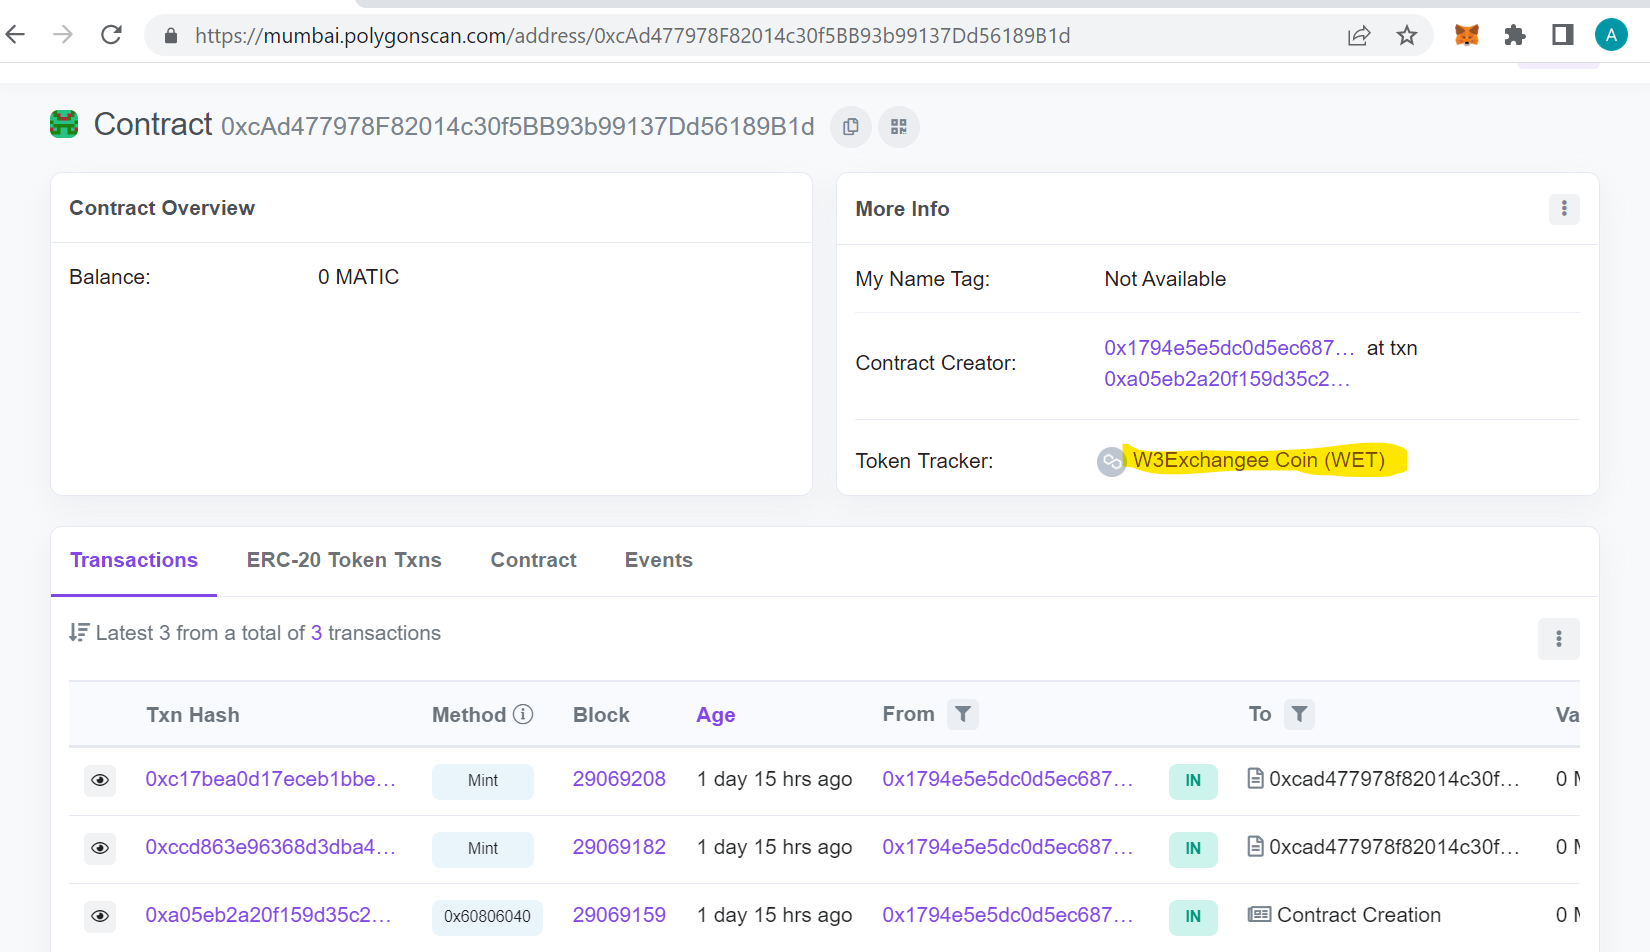Open the Contract tab
This screenshot has width=1650, height=952.
click(x=533, y=560)
